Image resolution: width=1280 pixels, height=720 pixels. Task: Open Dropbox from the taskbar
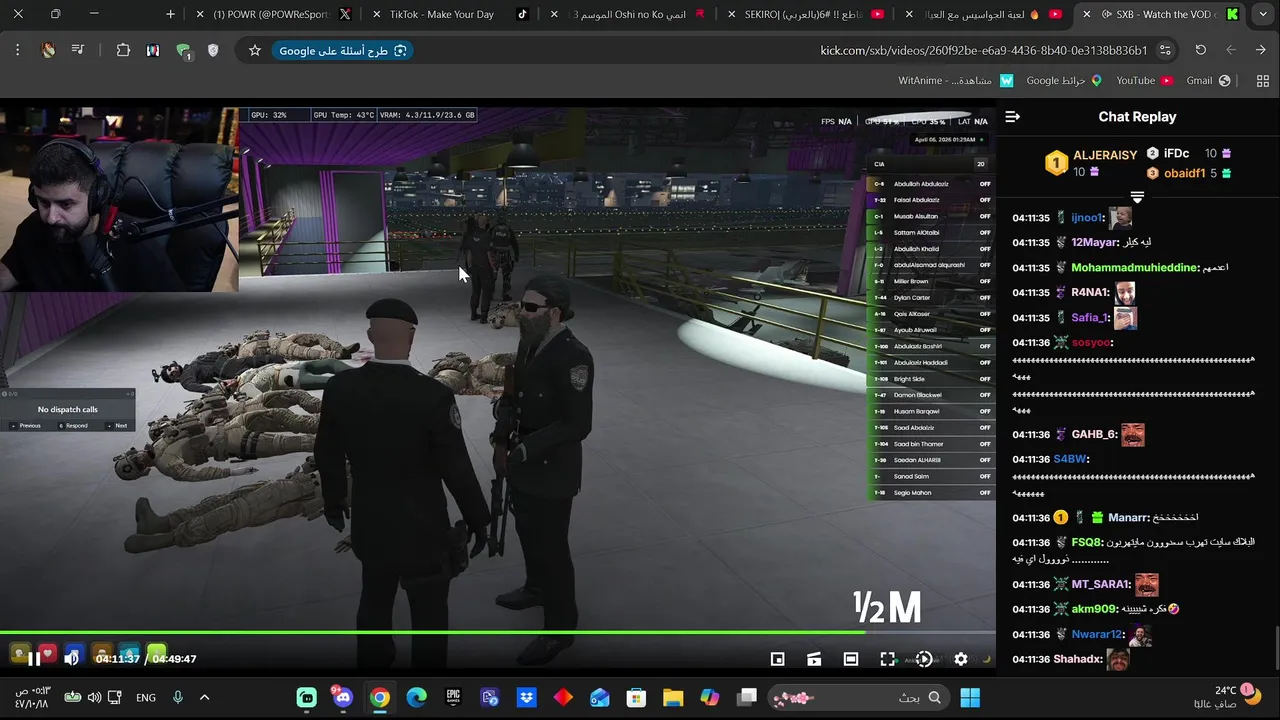point(526,697)
